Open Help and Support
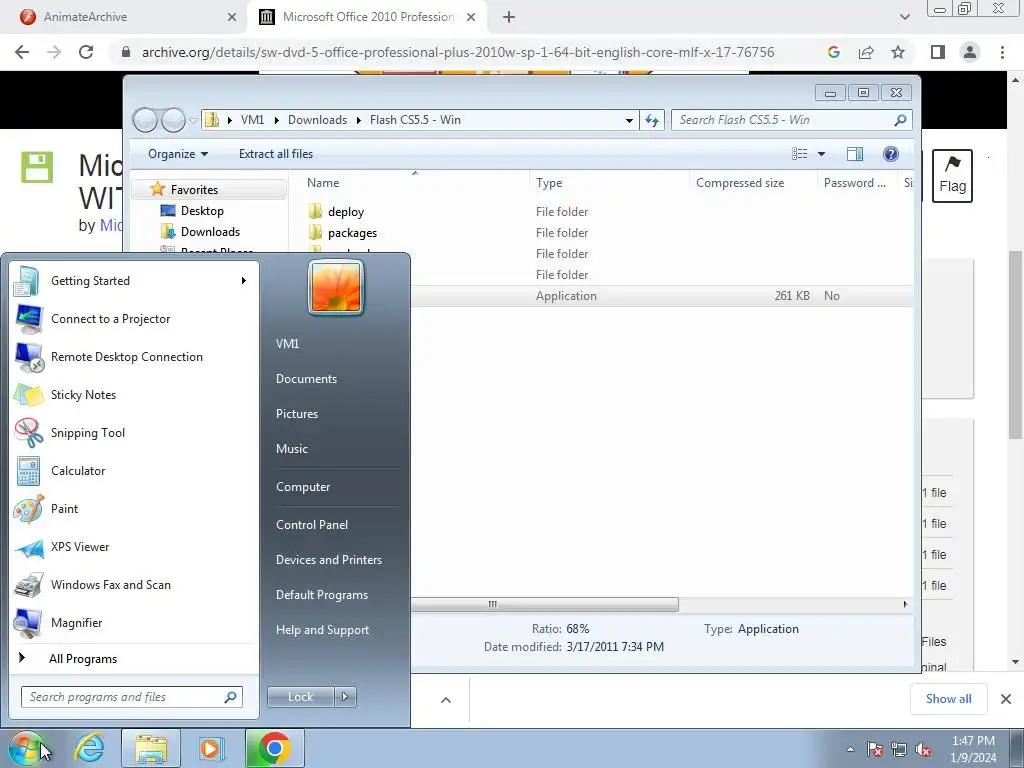 coord(322,630)
